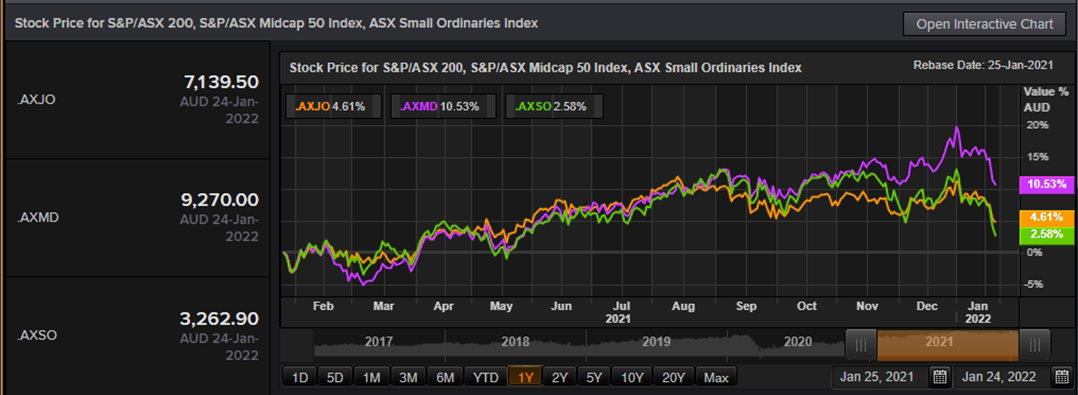Click the highlighted 2021 range selection
The image size is (1078, 395).
(x=947, y=345)
